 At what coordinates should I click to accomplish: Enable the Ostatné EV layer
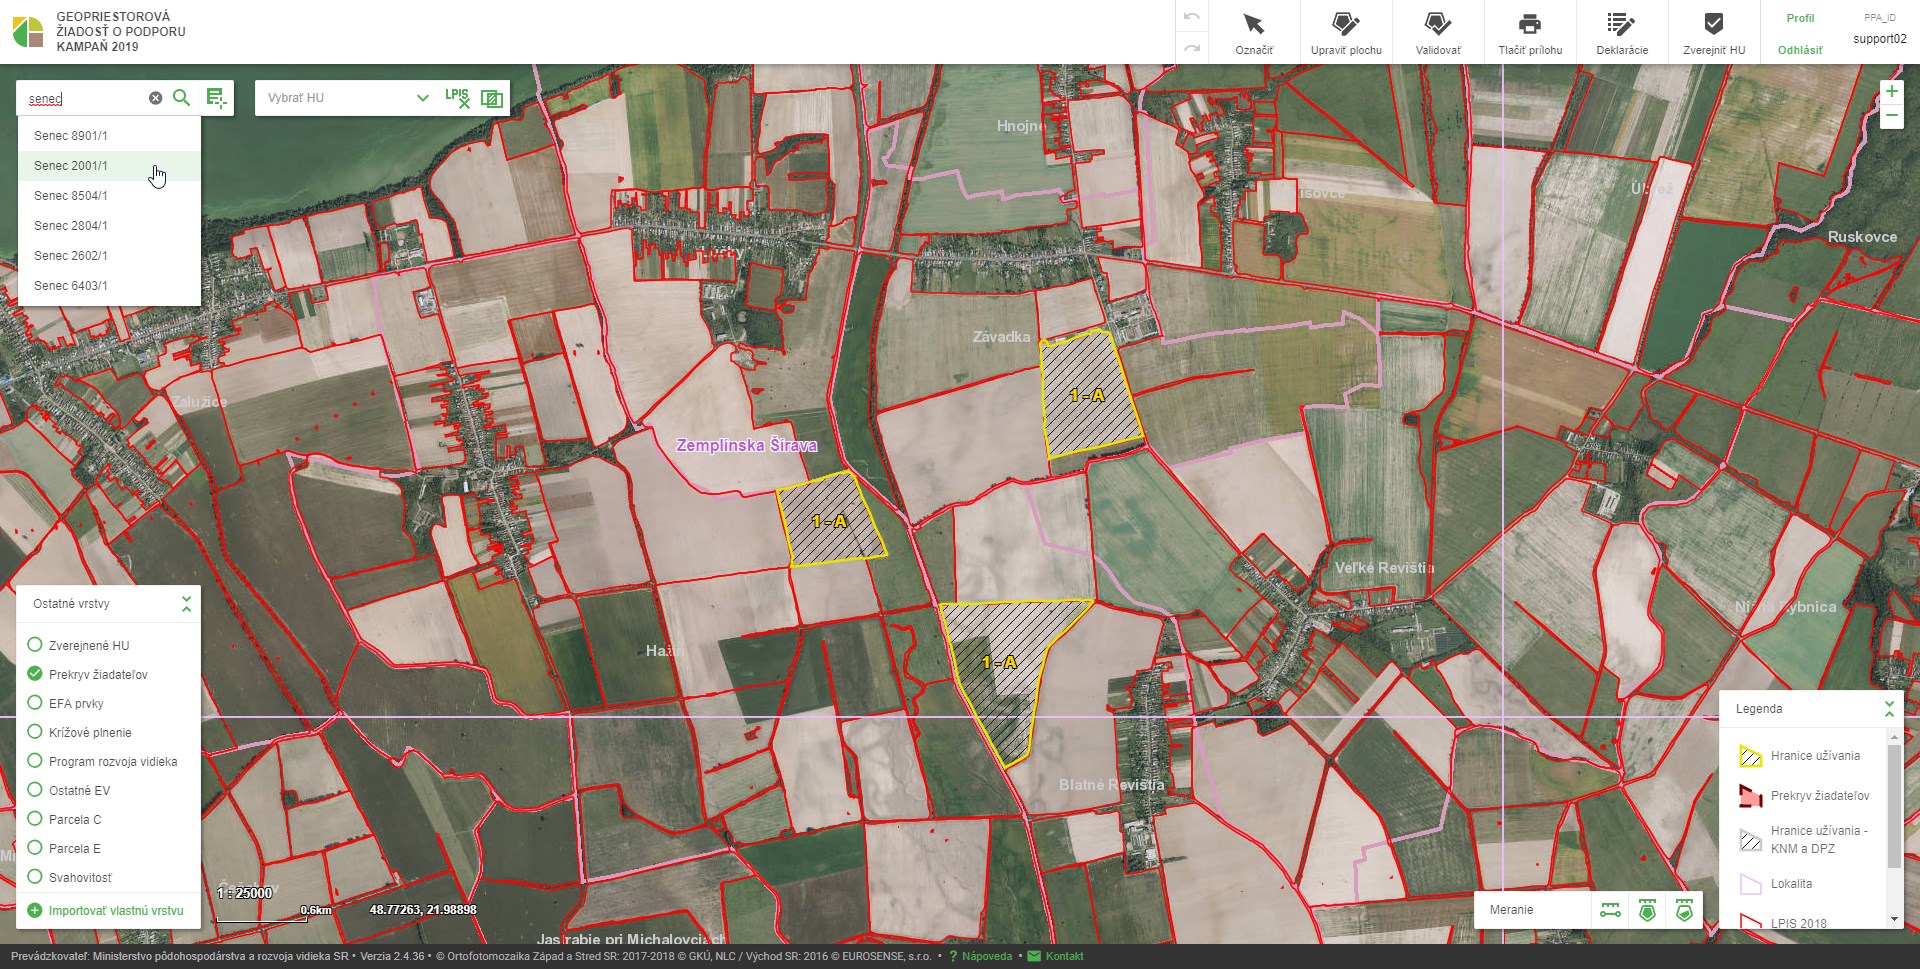(x=34, y=790)
